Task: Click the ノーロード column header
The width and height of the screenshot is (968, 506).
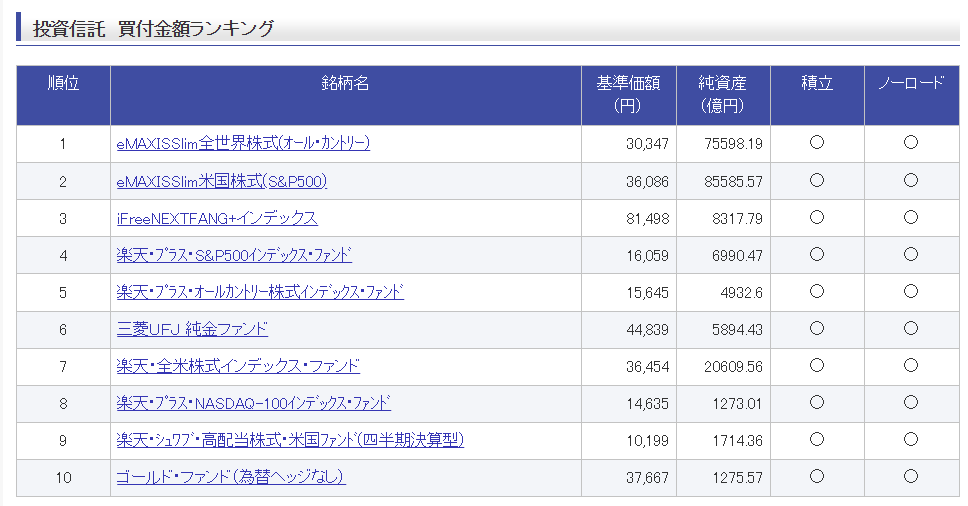Action: pyautogui.click(x=910, y=84)
